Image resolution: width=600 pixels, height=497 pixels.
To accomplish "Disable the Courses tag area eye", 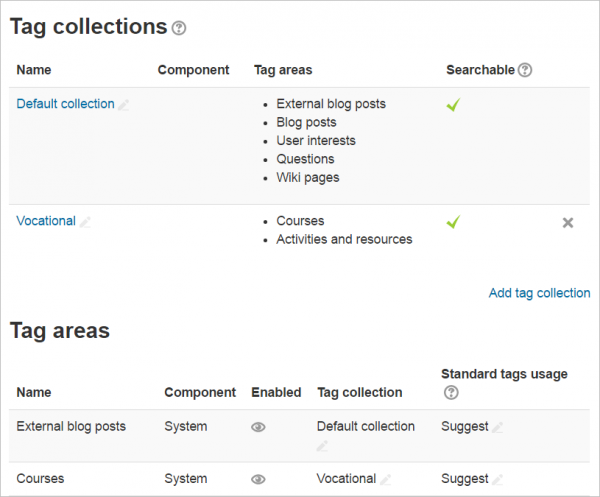I will (x=258, y=480).
